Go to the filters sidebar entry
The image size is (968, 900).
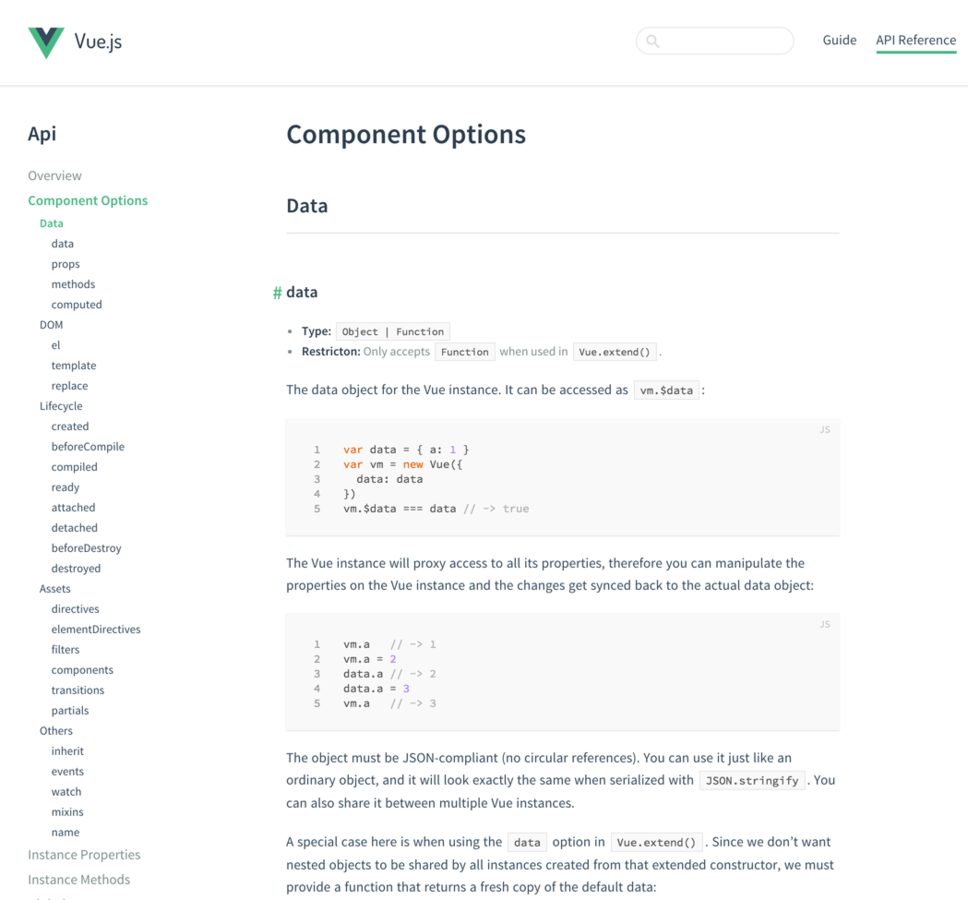[x=65, y=650]
